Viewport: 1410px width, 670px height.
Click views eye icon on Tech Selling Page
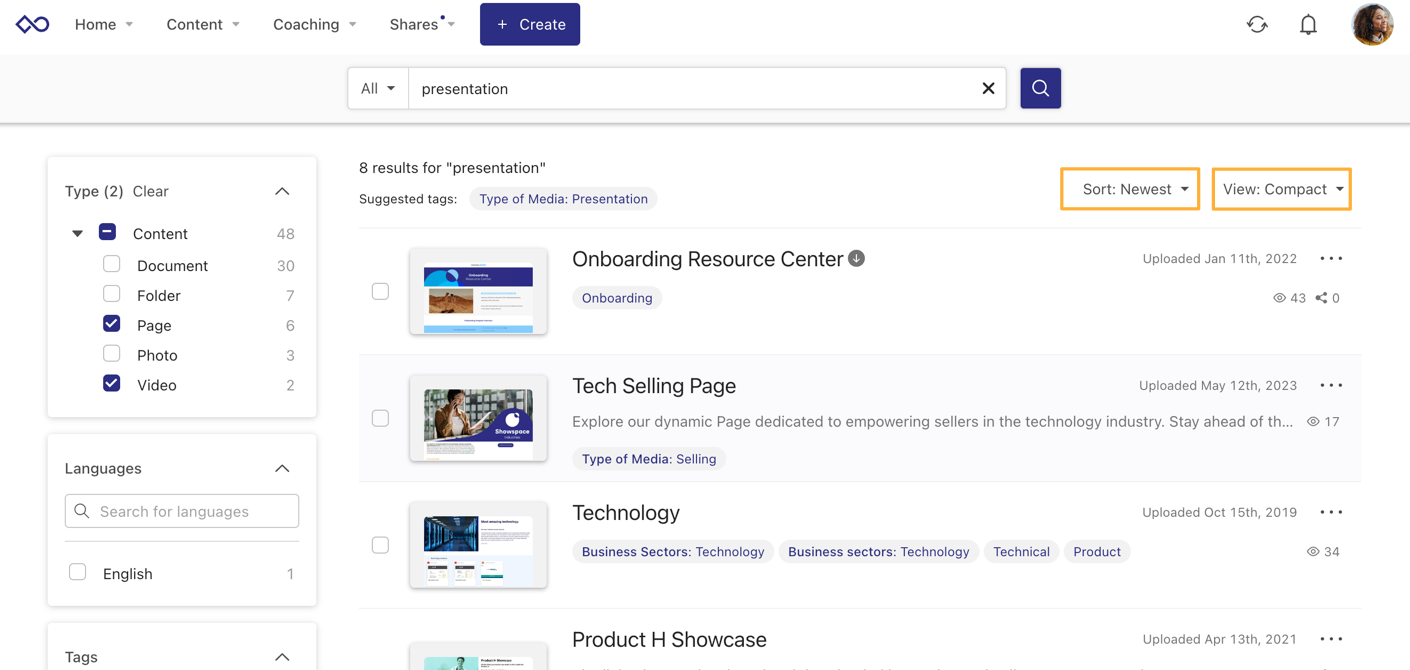pyautogui.click(x=1313, y=422)
